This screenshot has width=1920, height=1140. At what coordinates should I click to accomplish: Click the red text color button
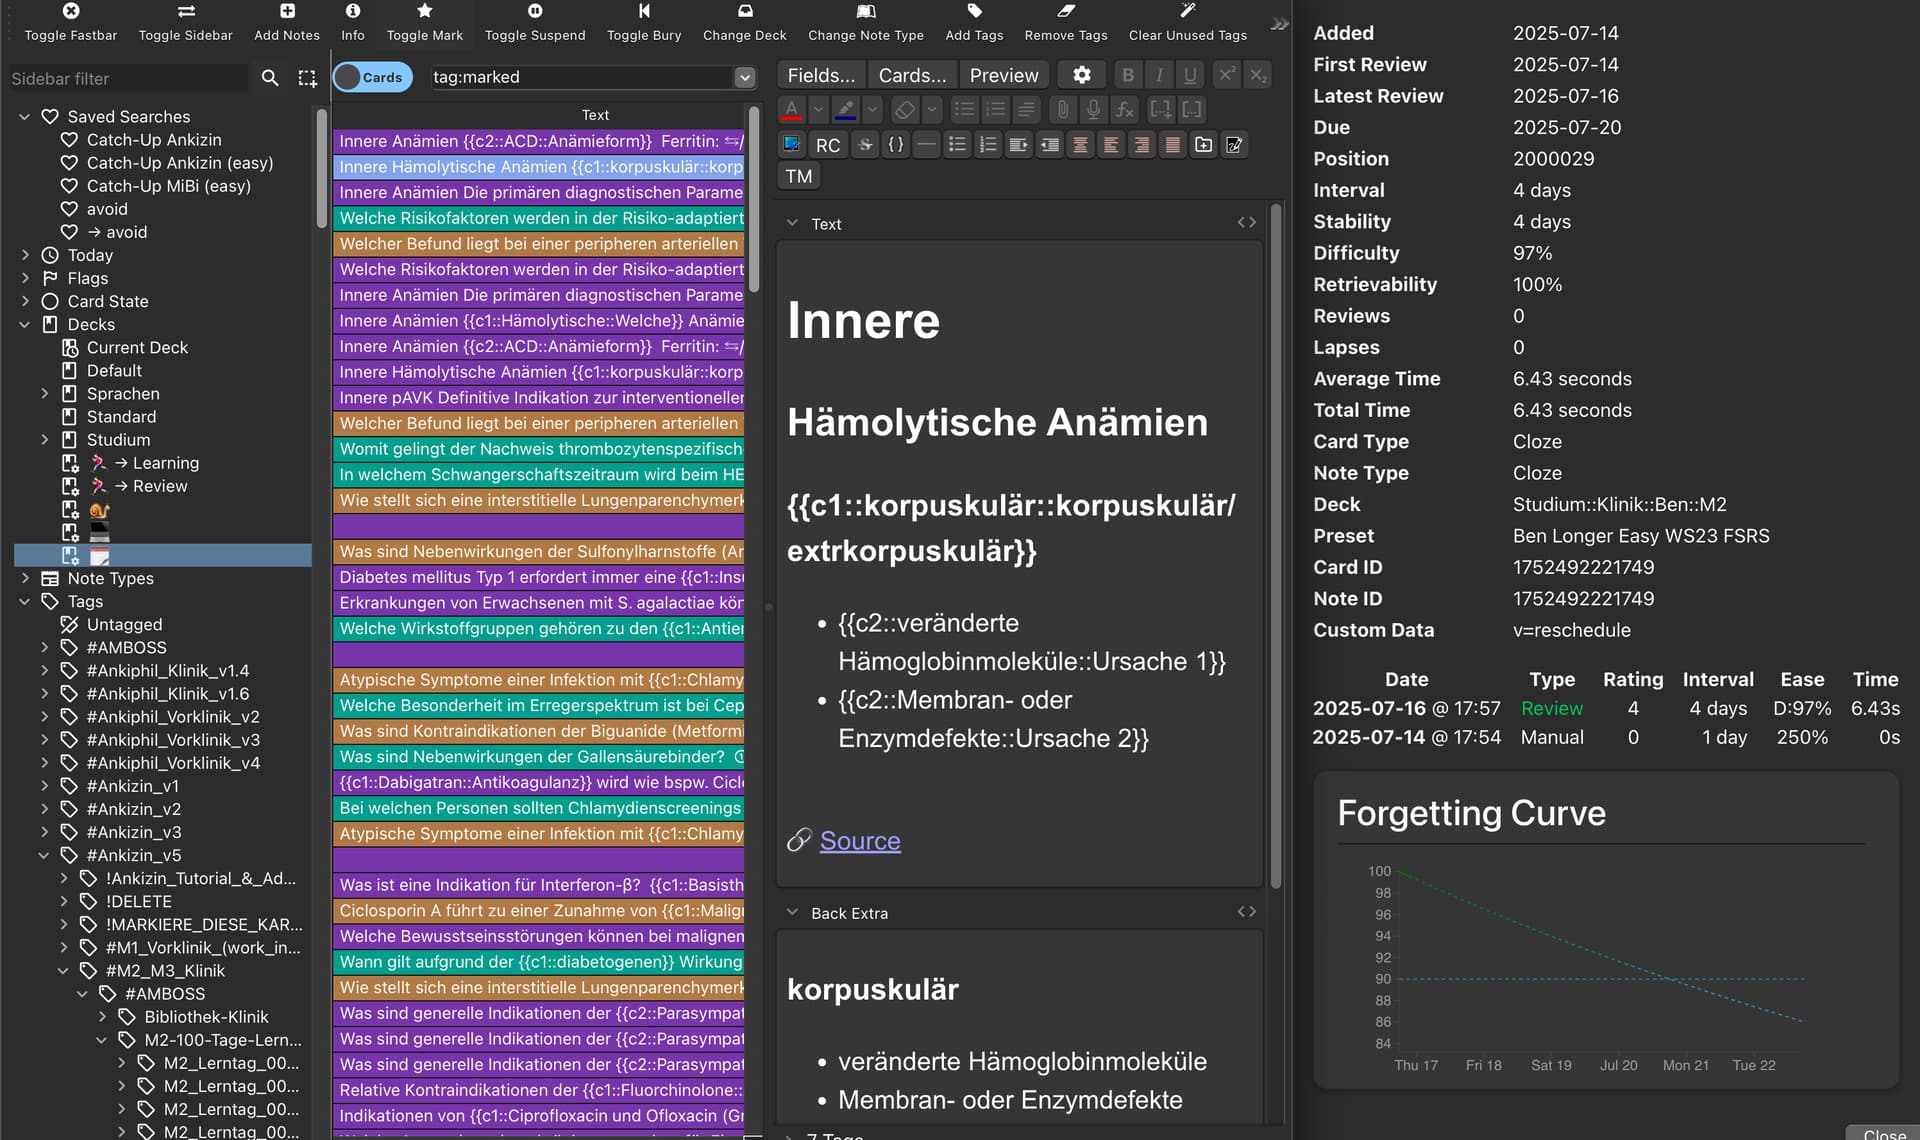[x=791, y=110]
